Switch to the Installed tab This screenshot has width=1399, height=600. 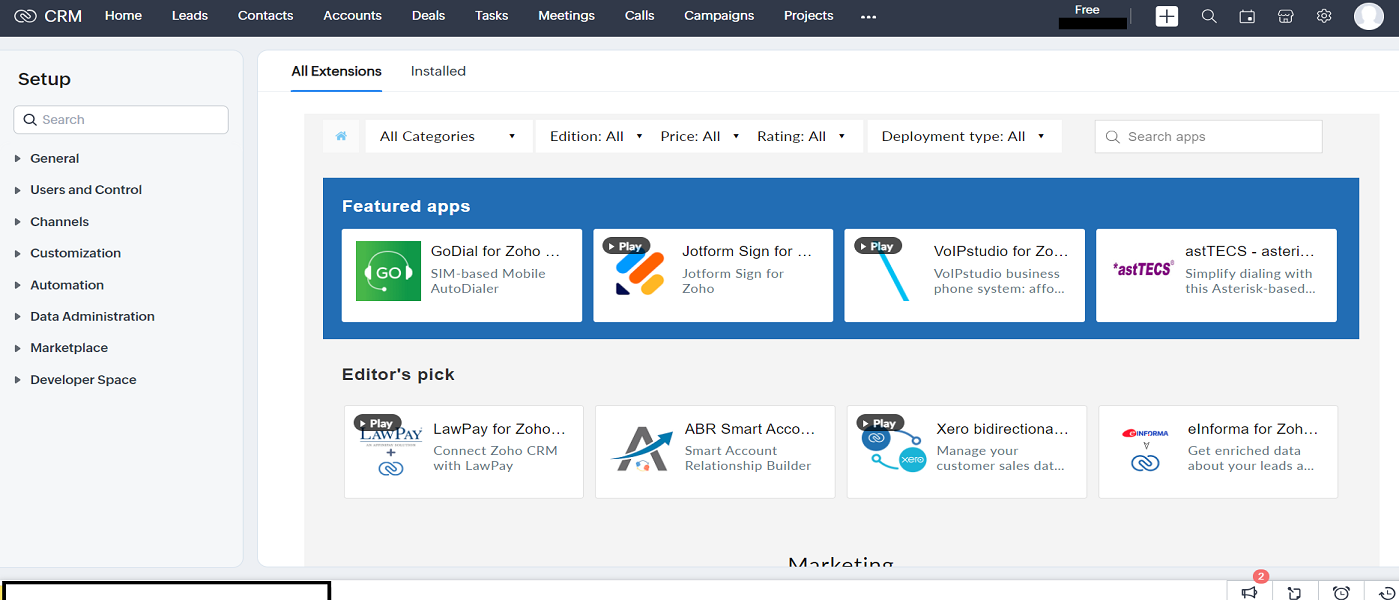438,71
